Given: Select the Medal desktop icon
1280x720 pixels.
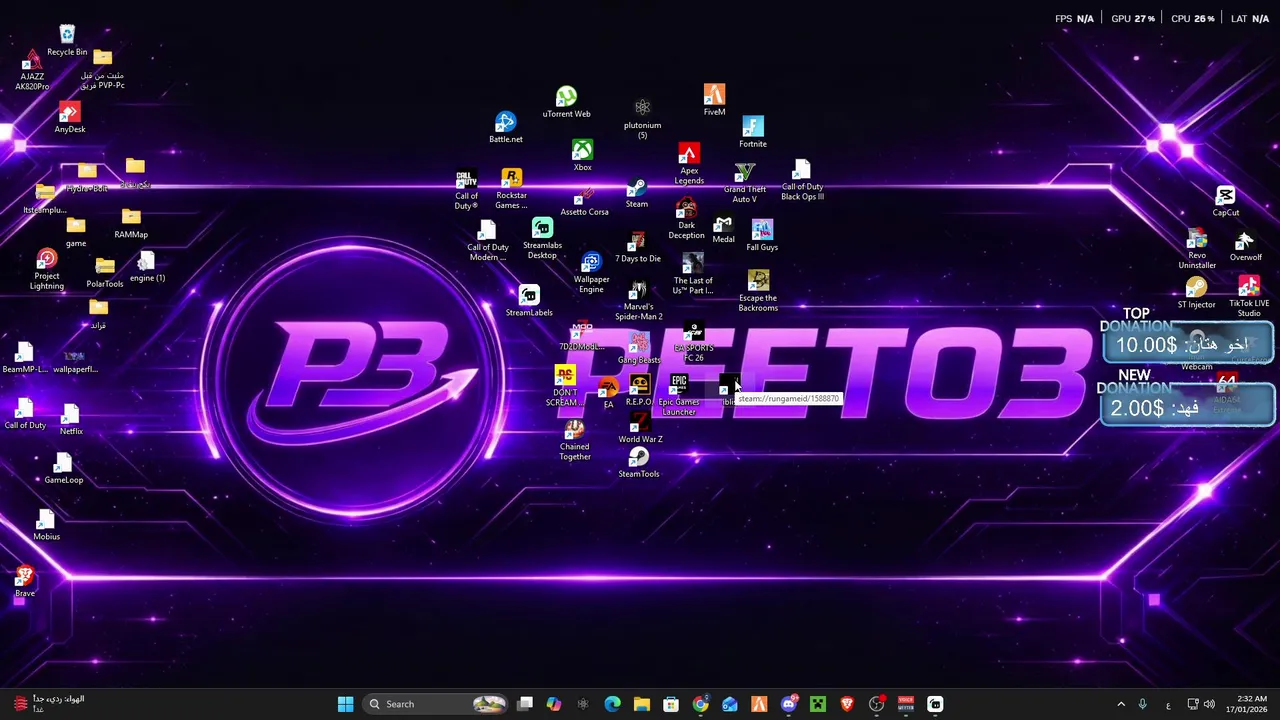Looking at the screenshot, I should [723, 229].
